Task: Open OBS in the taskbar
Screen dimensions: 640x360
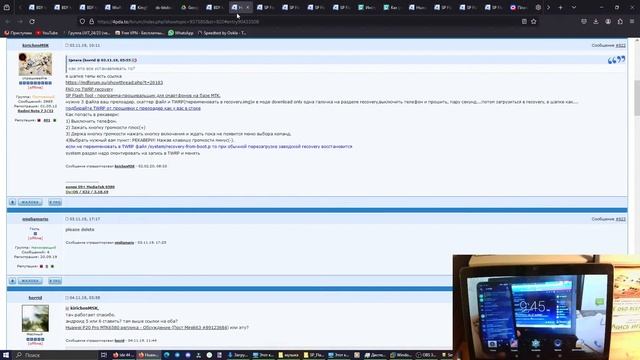Action: 426,355
